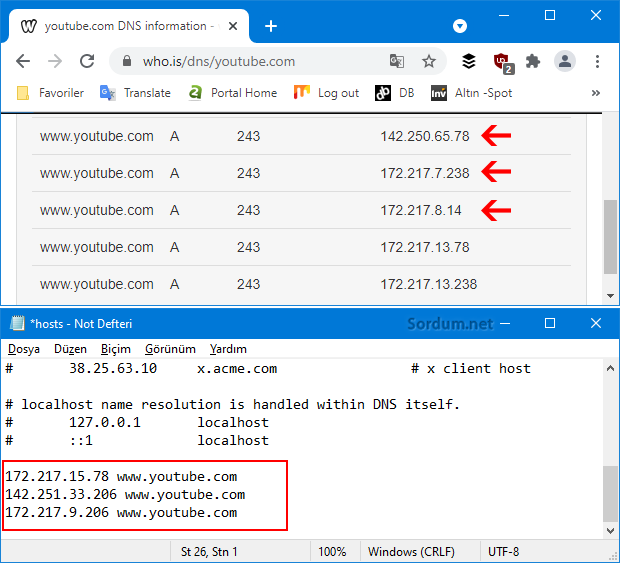The height and width of the screenshot is (563, 620).
Task: Go back with the browser back arrow
Action: pos(23,61)
